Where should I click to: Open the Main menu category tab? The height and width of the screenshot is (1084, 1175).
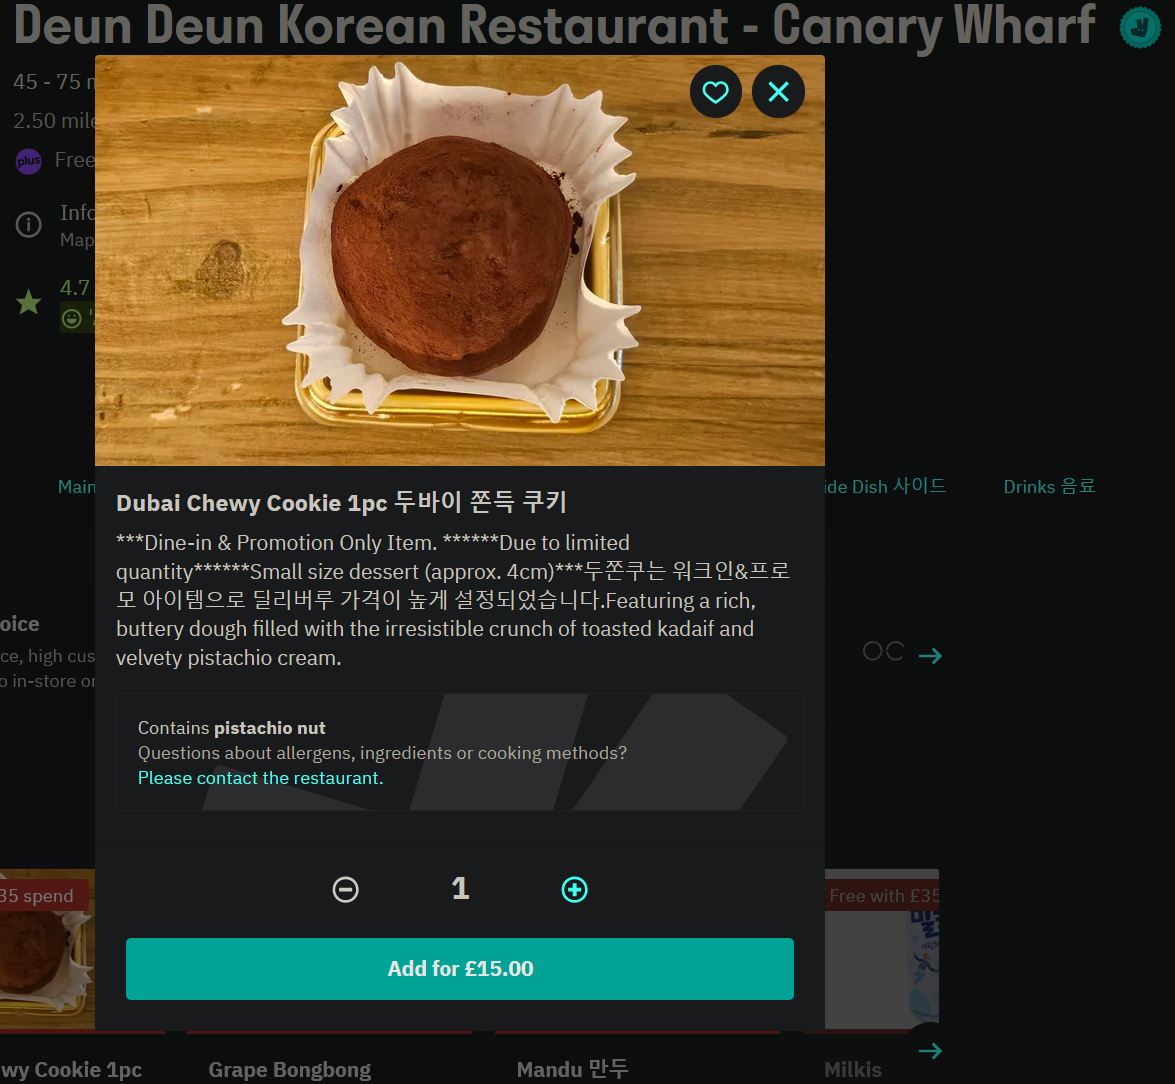click(x=76, y=487)
